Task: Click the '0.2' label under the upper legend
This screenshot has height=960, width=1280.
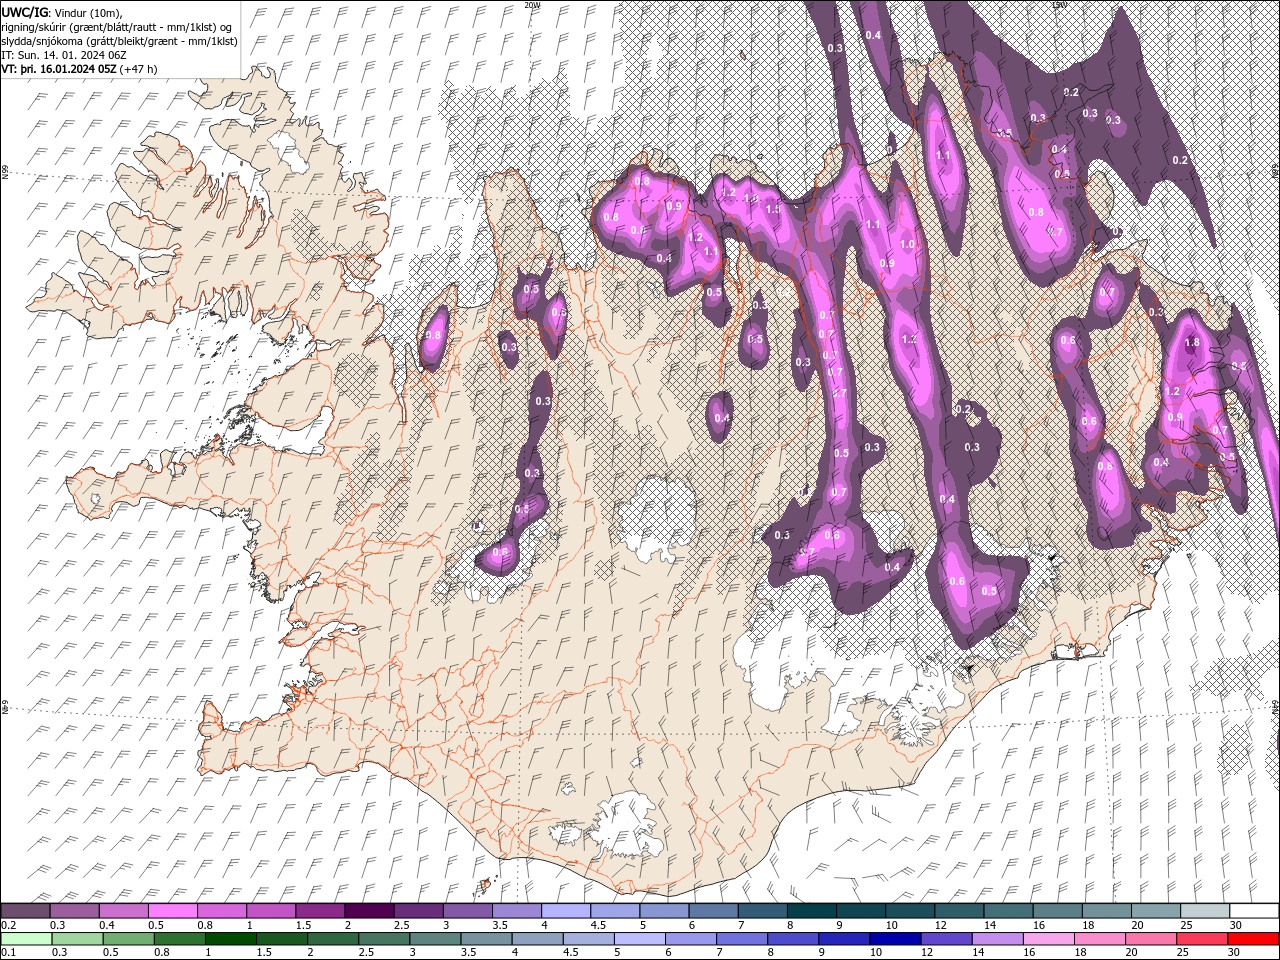Action: click(9, 925)
